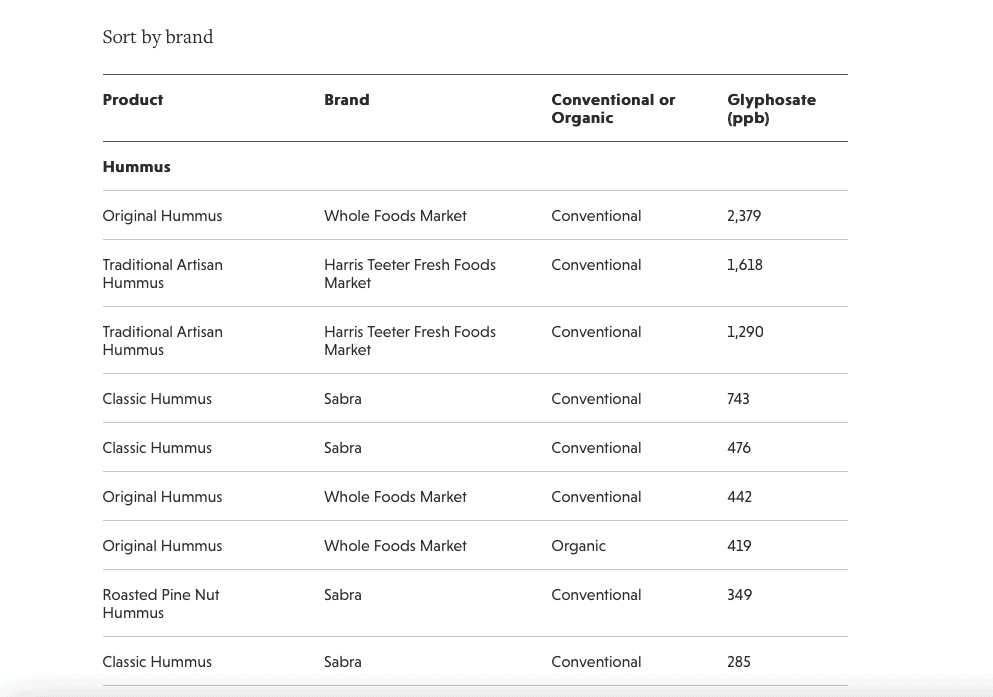The height and width of the screenshot is (697, 993).
Task: Click the Classic Hummus row with 285 ppb
Action: [475, 662]
